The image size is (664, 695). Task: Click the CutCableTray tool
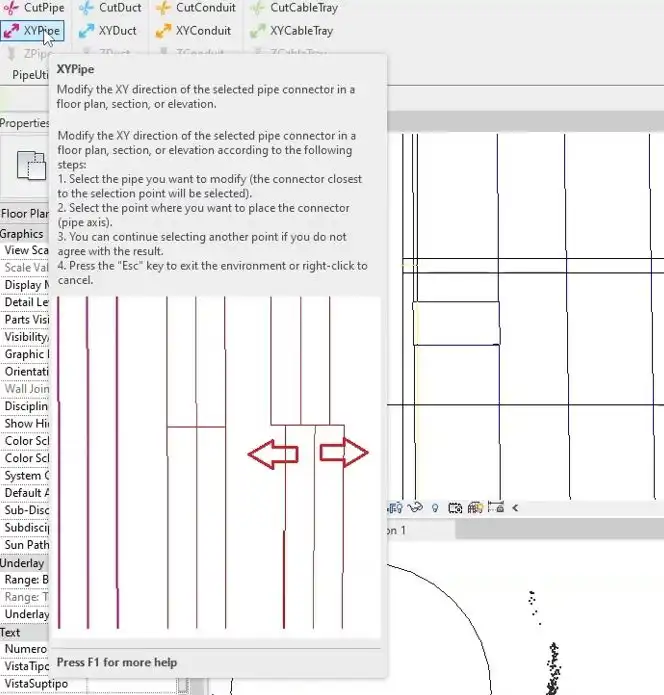tap(293, 8)
